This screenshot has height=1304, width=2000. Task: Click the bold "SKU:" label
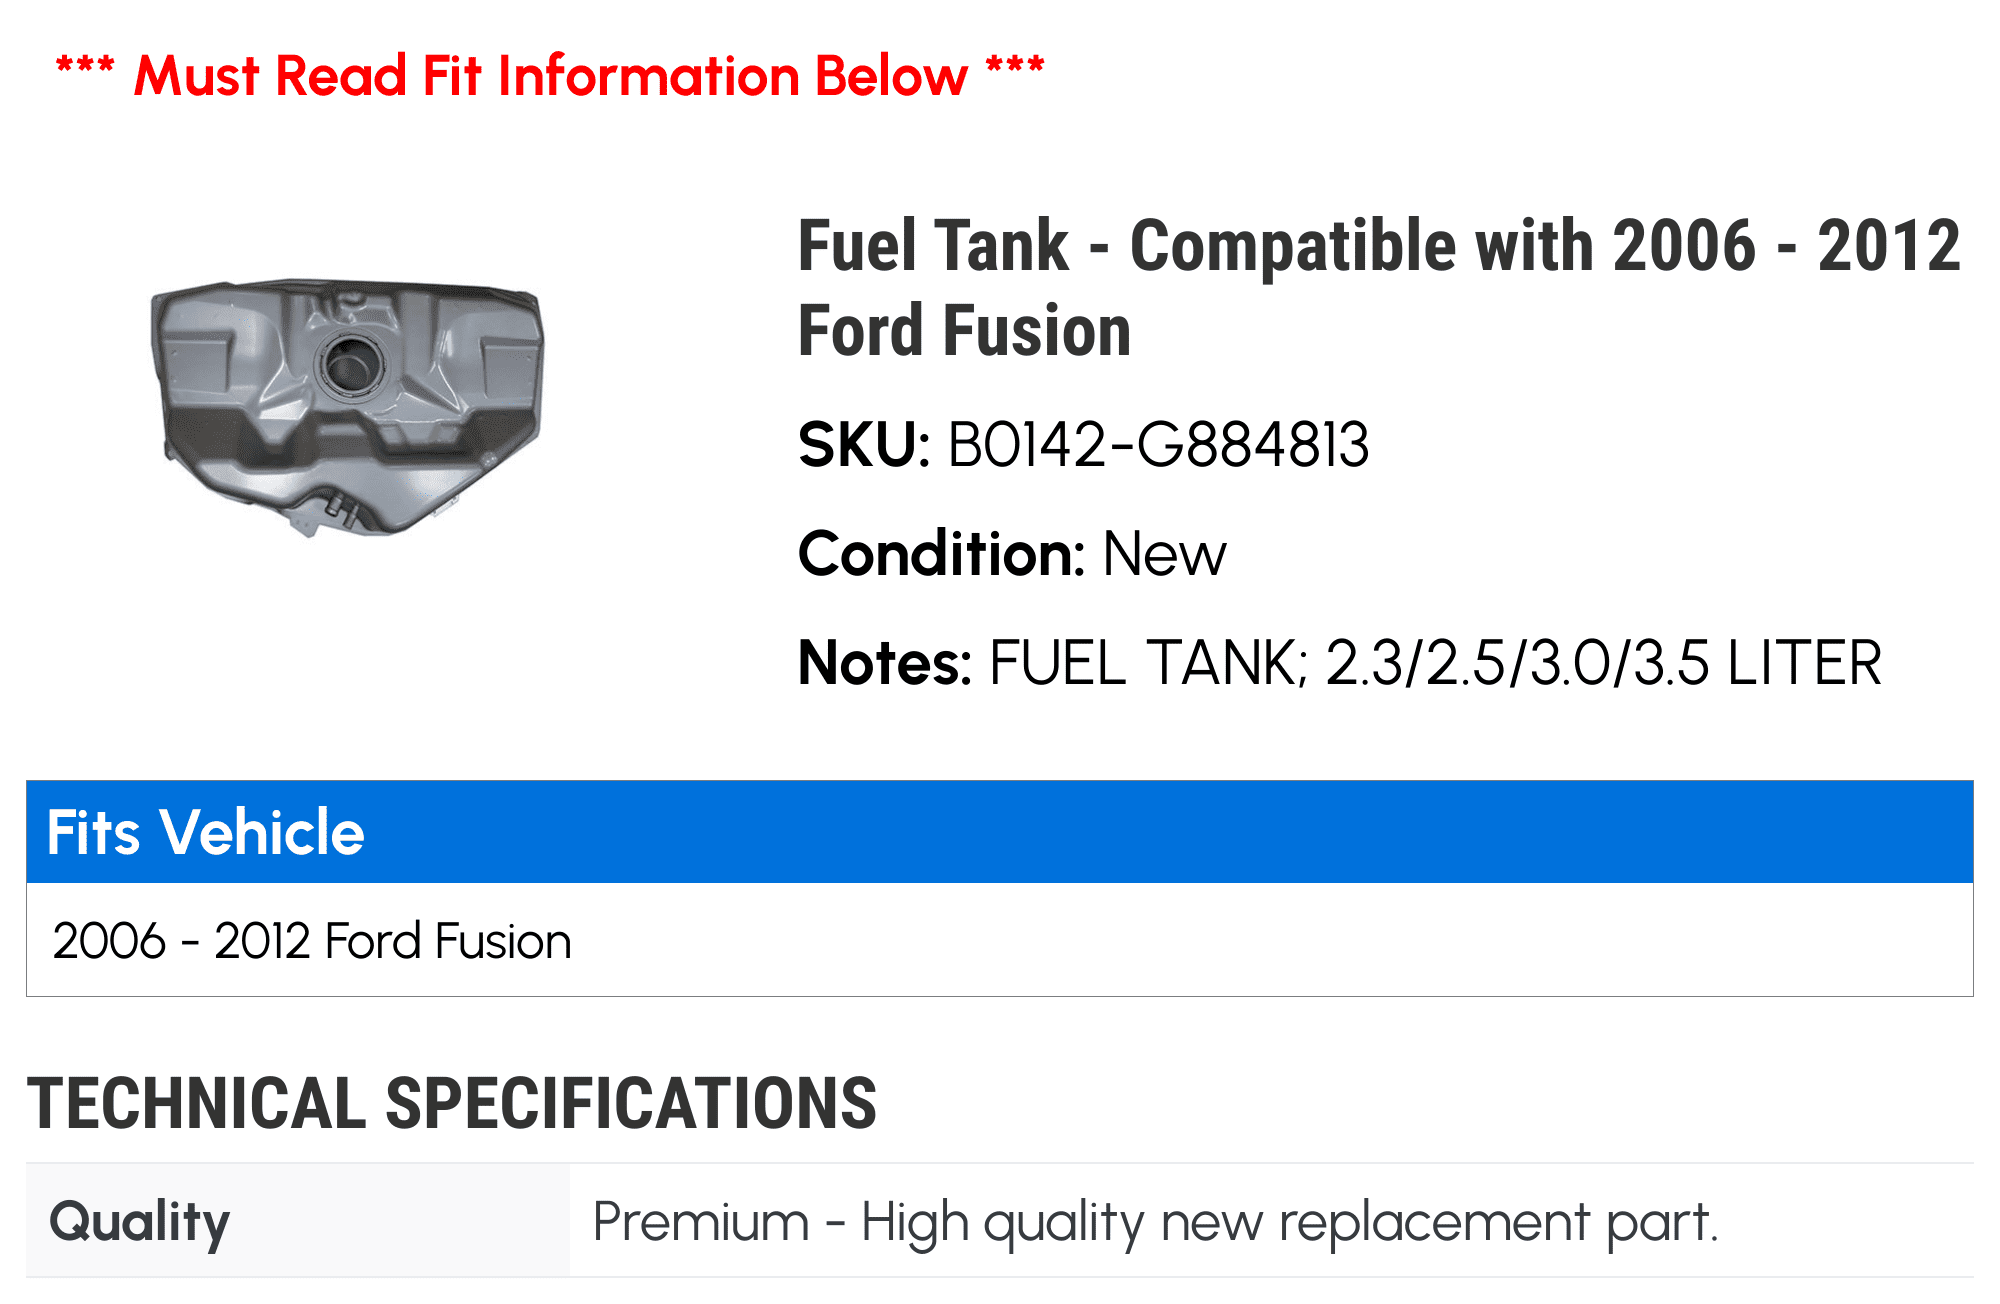click(x=864, y=445)
